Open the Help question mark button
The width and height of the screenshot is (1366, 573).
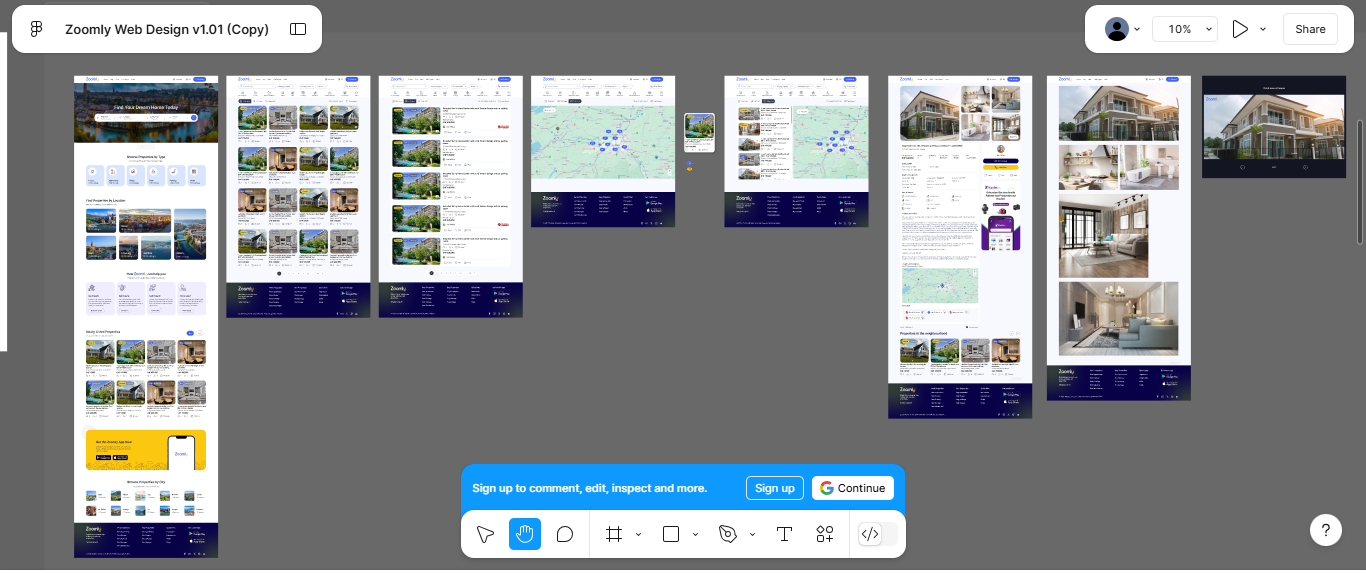click(x=1325, y=530)
